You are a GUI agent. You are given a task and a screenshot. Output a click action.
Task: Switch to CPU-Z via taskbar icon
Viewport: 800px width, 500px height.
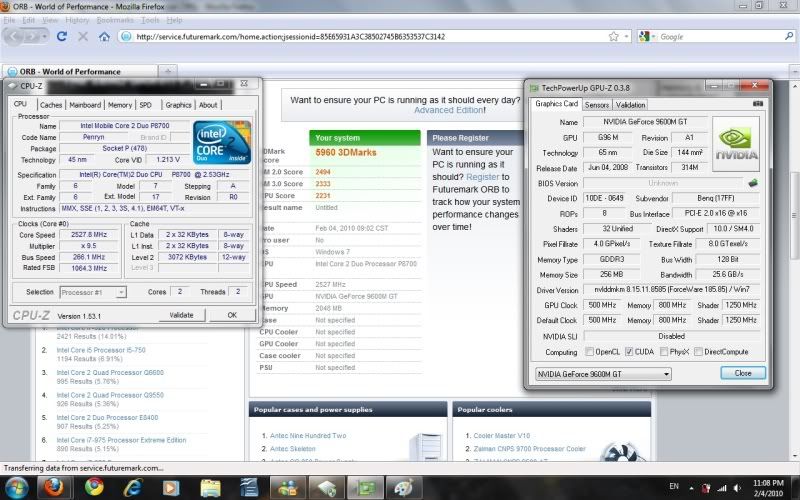[x=327, y=487]
